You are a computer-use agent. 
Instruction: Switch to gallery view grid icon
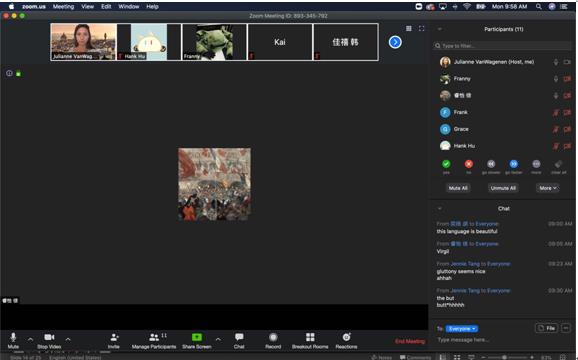click(408, 28)
